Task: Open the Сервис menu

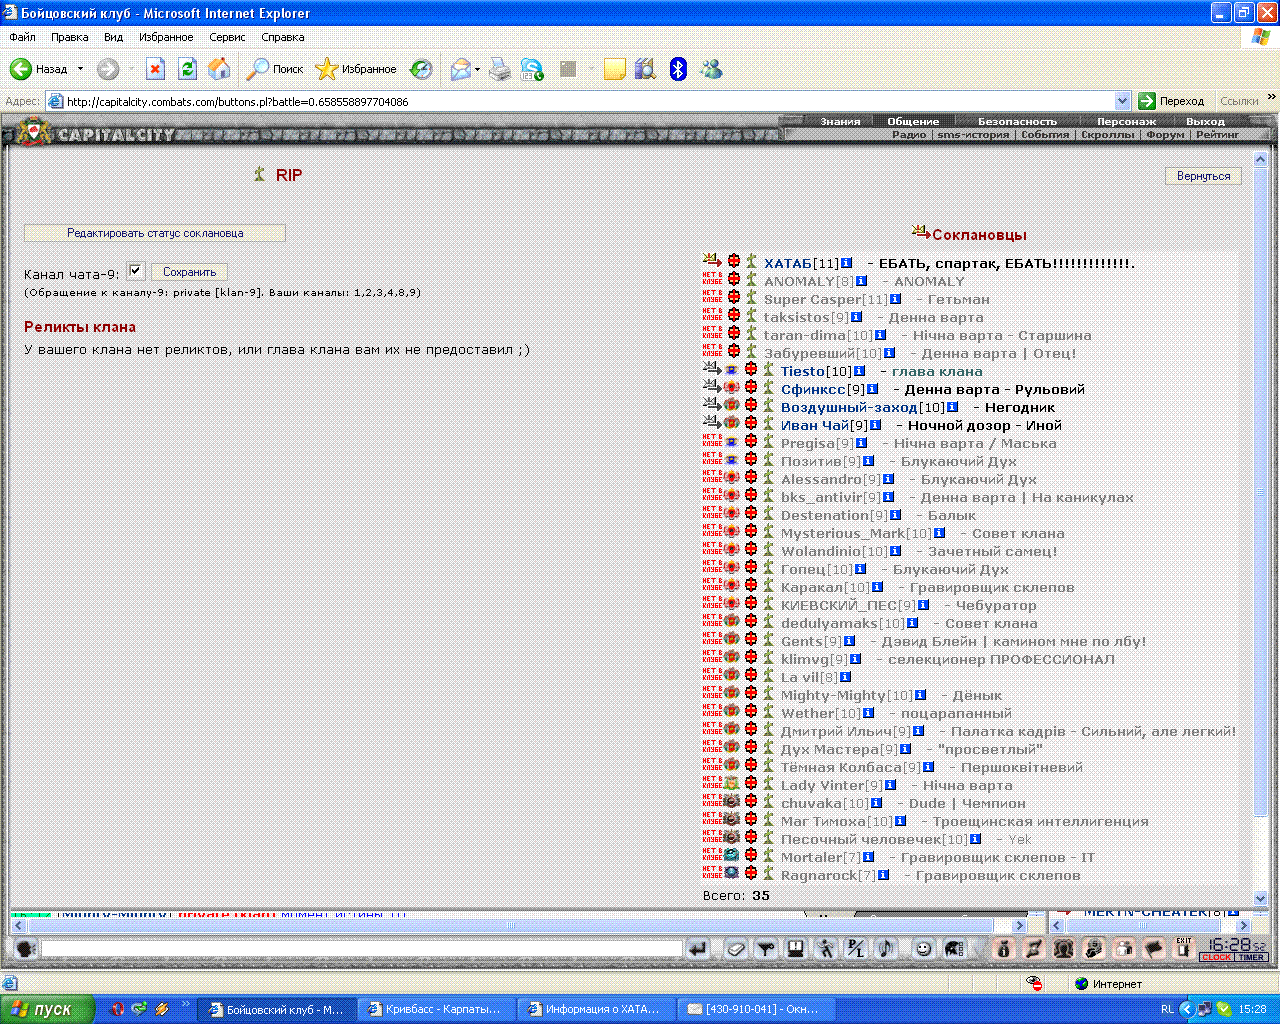Action: [227, 37]
